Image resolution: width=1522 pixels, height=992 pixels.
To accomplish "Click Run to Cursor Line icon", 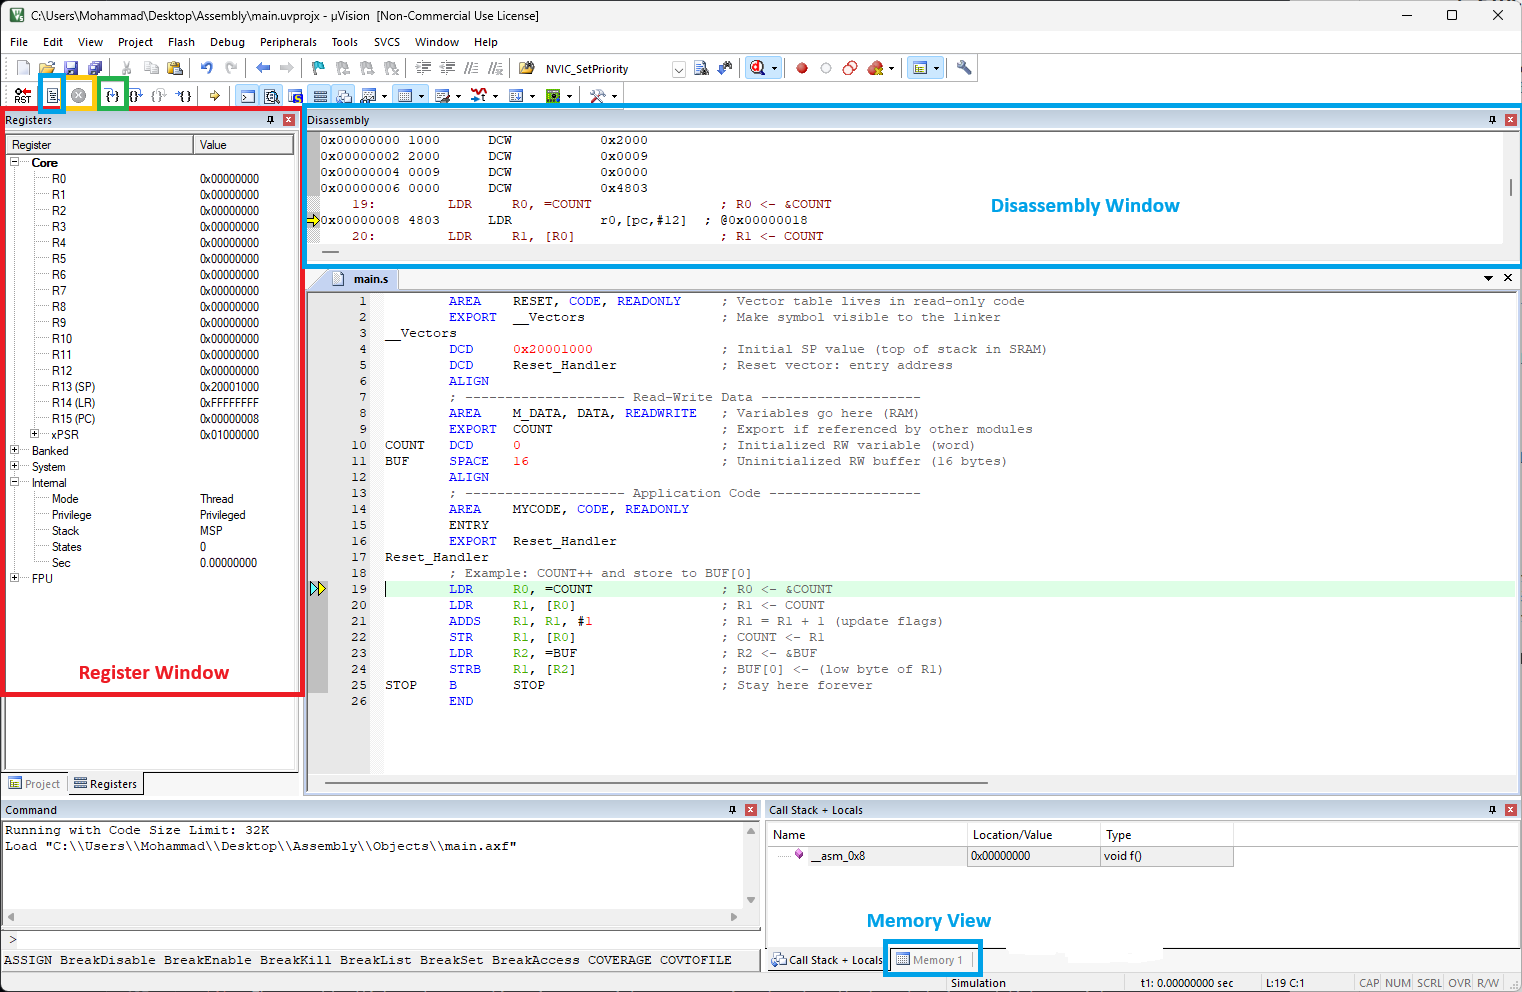I will (184, 96).
